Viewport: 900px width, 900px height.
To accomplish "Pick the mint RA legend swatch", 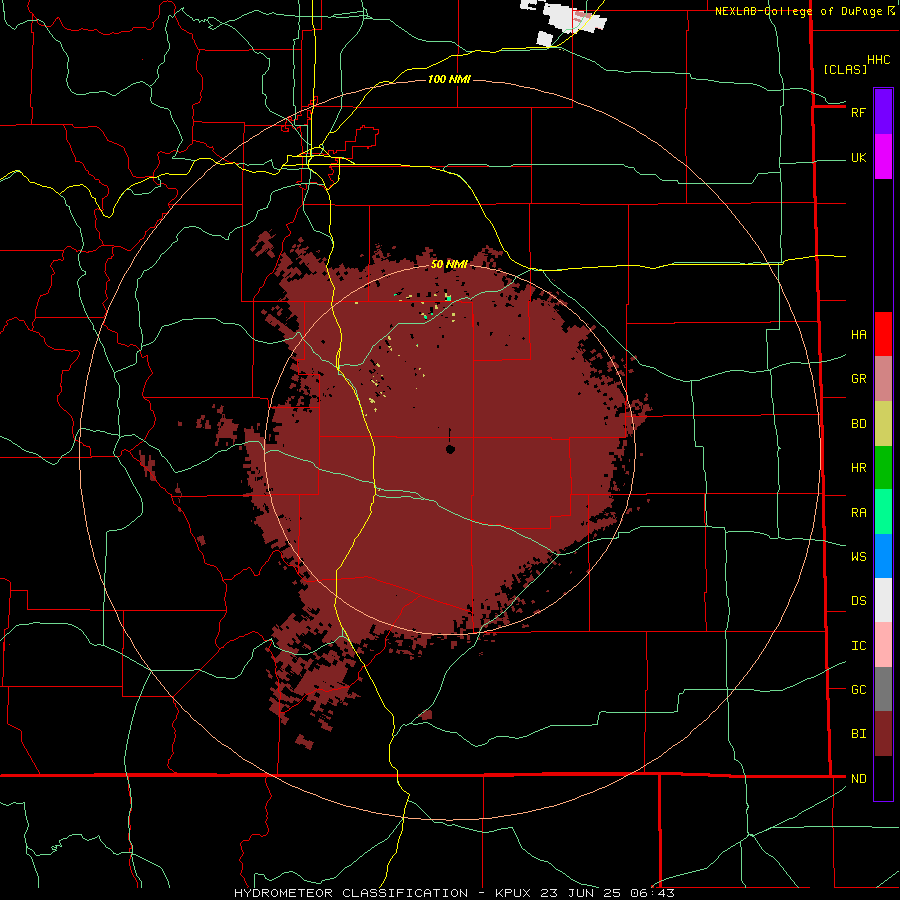I will (x=883, y=512).
